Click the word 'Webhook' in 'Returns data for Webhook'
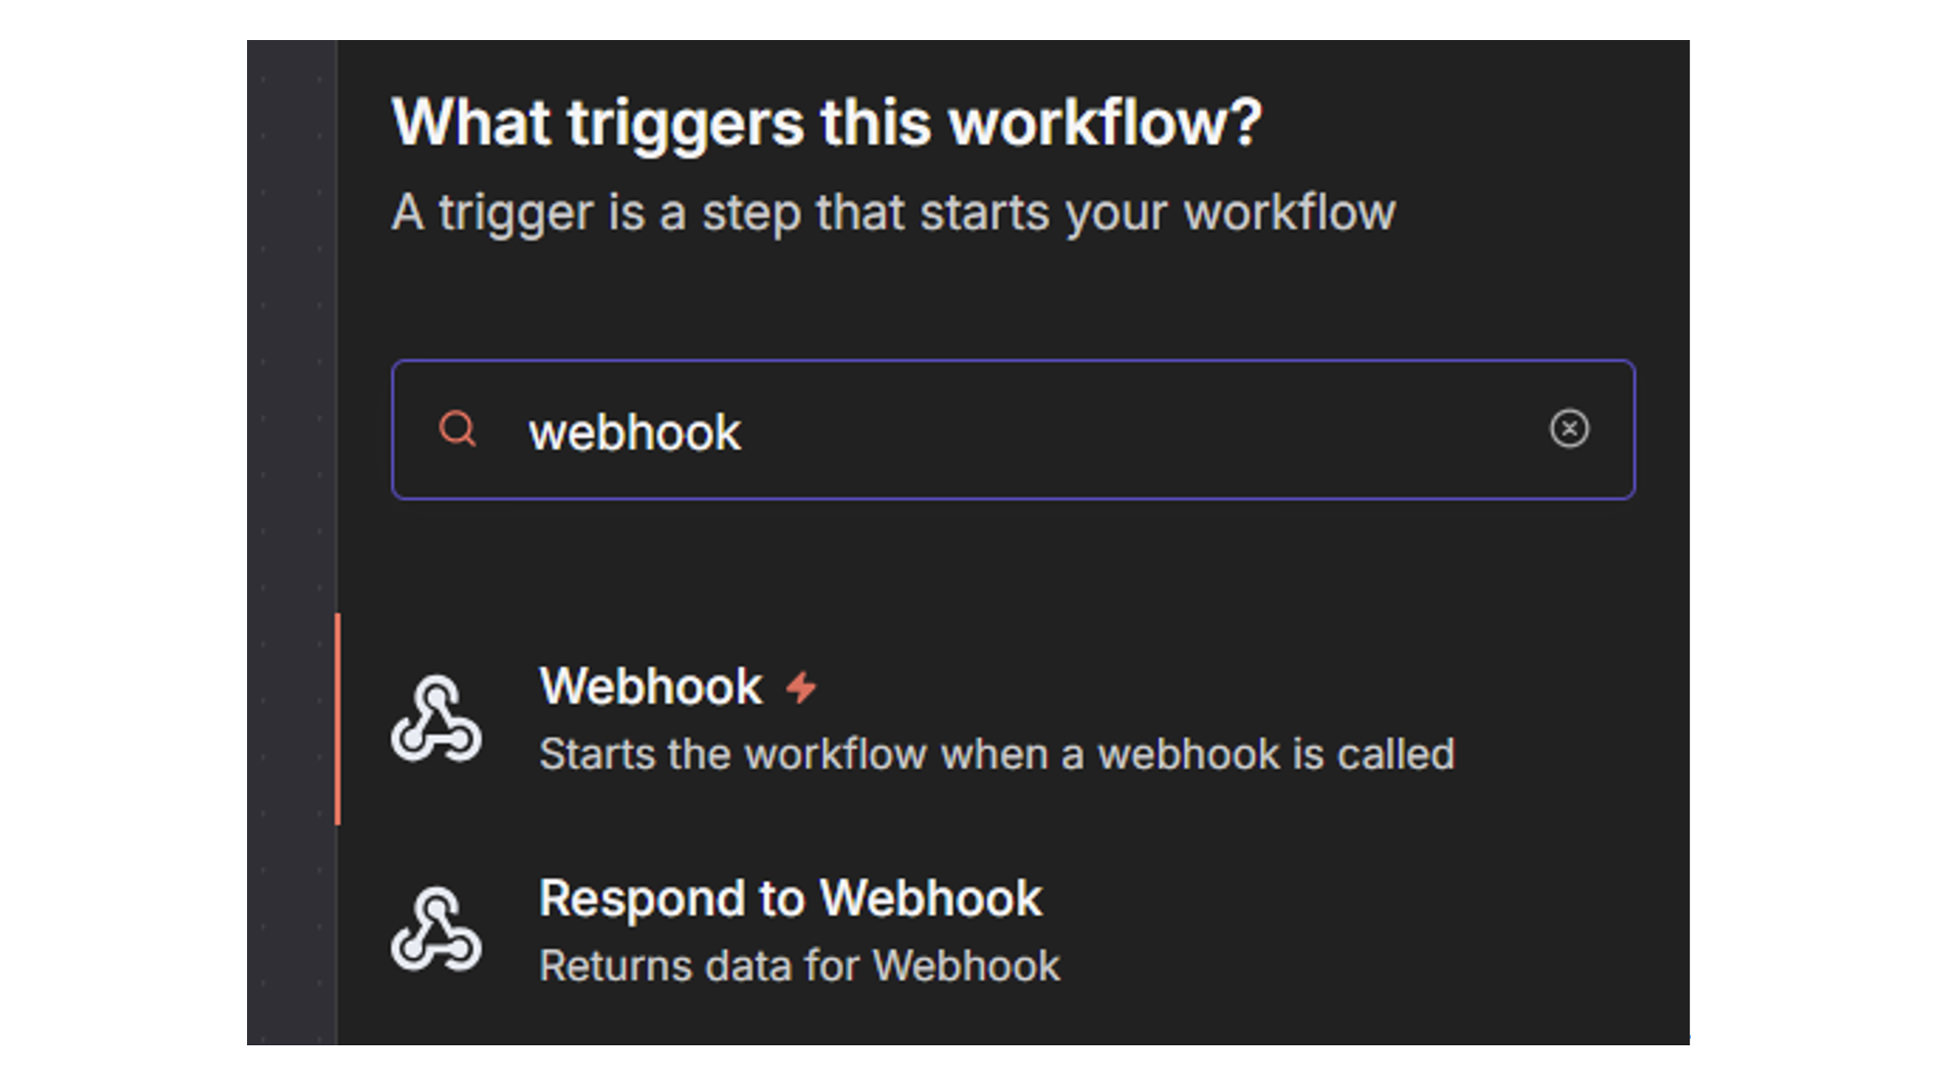Screen dimensions: 1938x1088 965,967
